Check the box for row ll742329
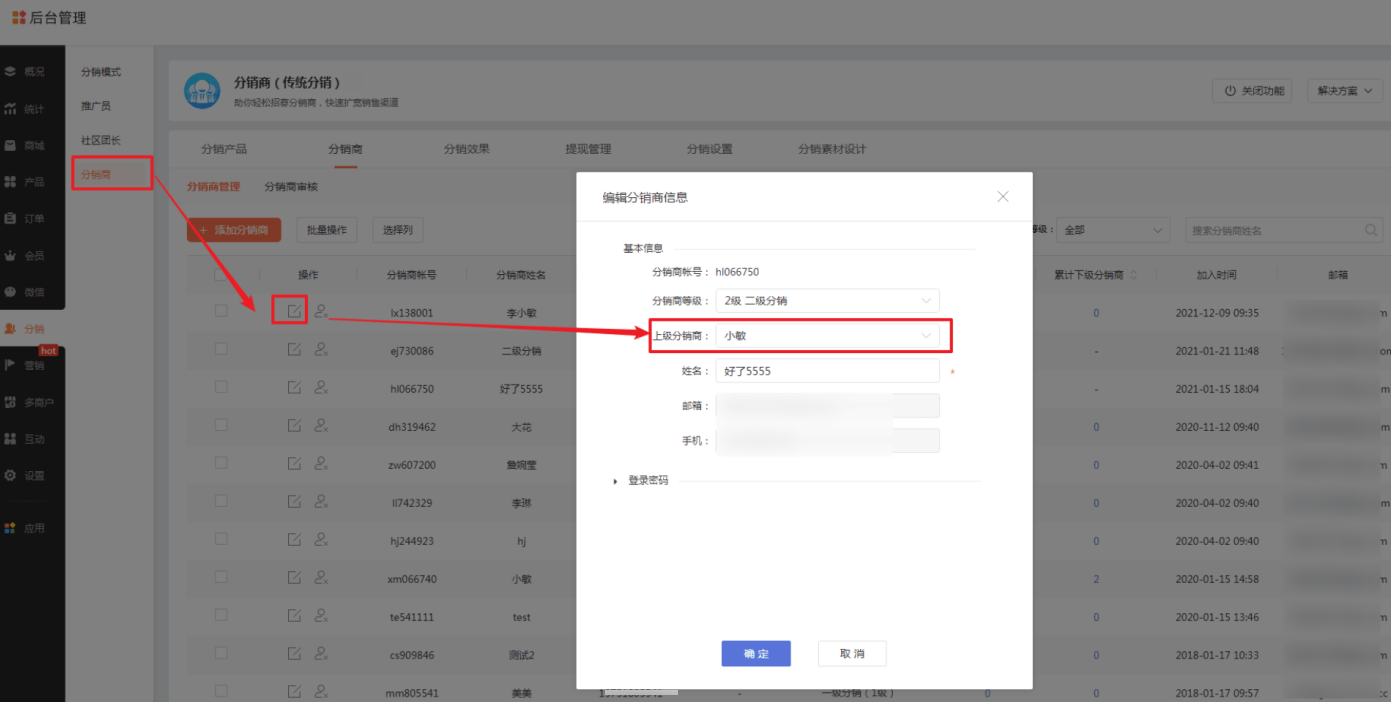Screen dimensions: 1391x702 tap(221, 501)
